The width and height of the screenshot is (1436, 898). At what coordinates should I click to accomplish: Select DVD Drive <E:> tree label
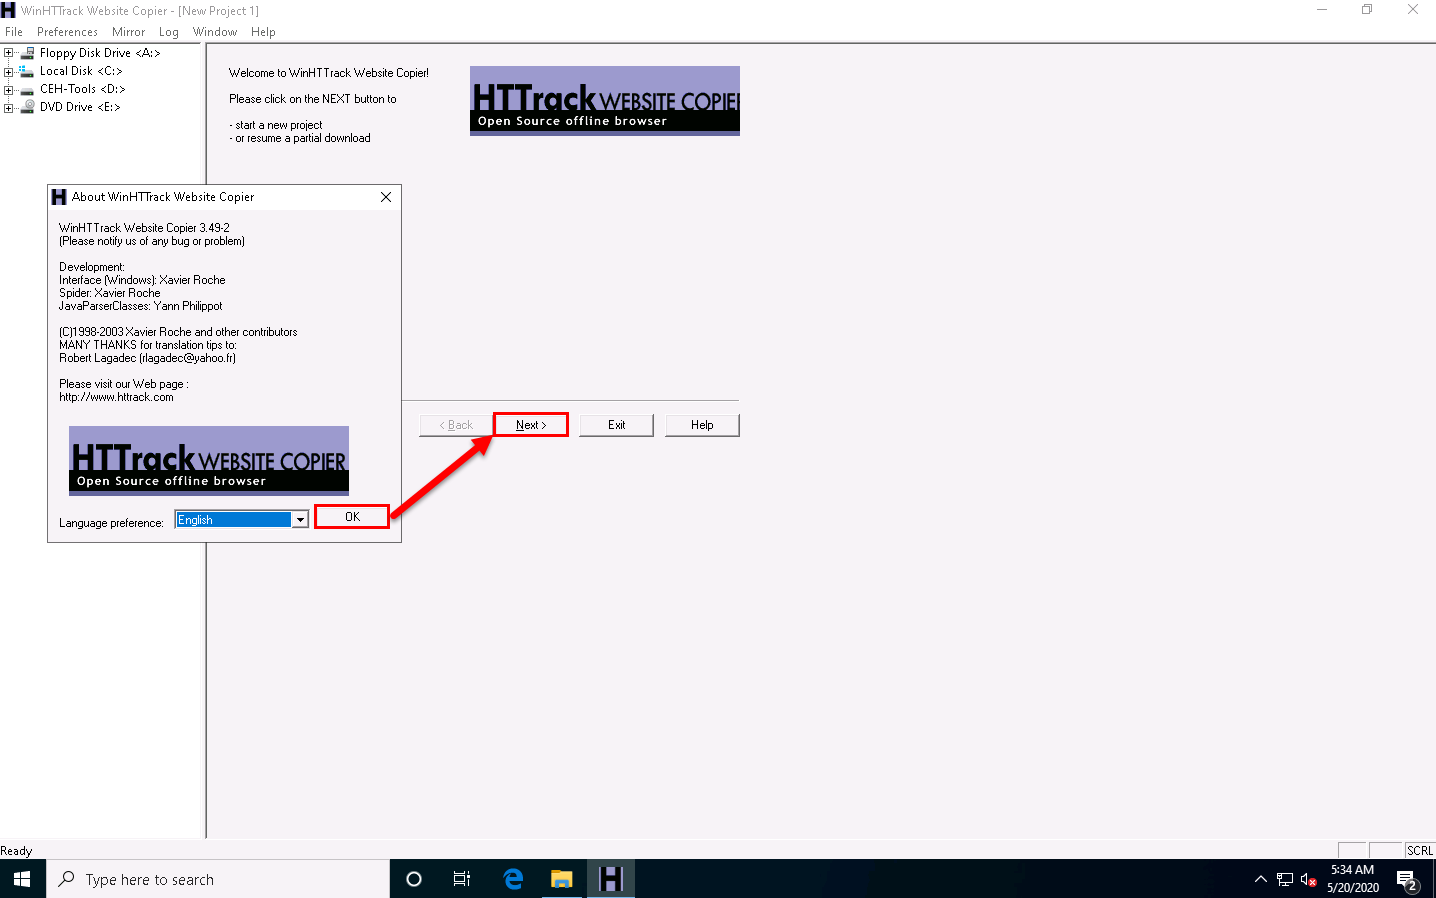pos(80,107)
